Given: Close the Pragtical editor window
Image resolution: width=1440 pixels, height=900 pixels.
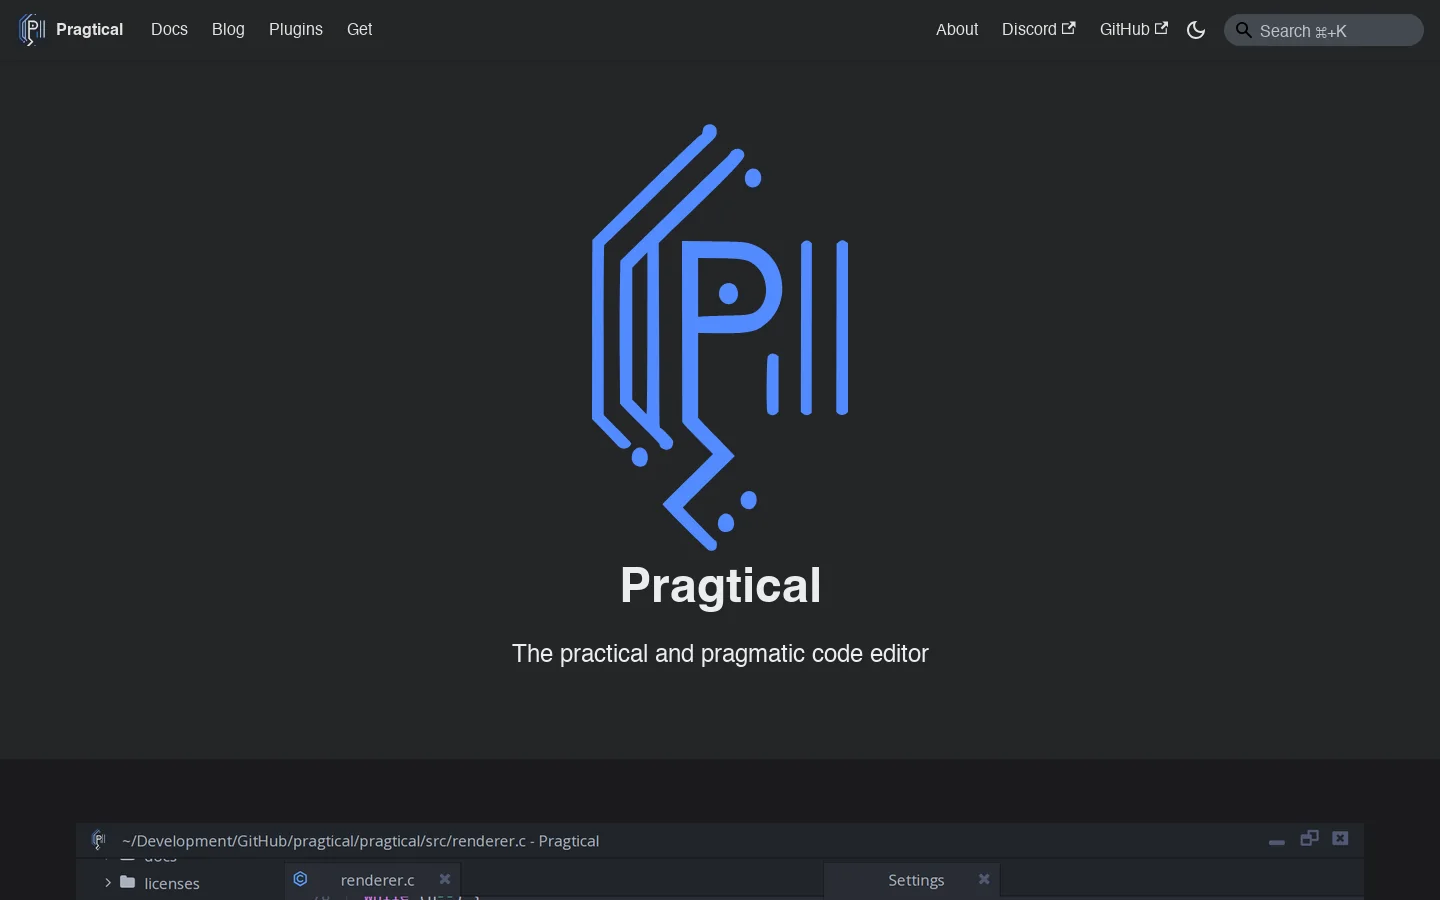Looking at the screenshot, I should 1342,839.
